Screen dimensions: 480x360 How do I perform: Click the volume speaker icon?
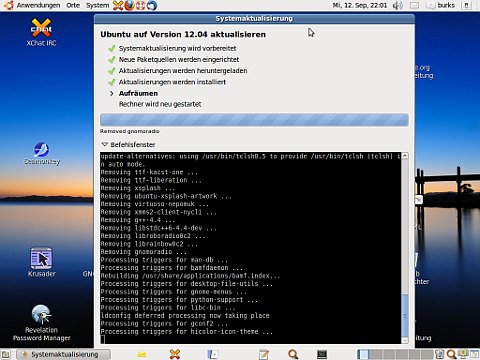pyautogui.click(x=398, y=5)
